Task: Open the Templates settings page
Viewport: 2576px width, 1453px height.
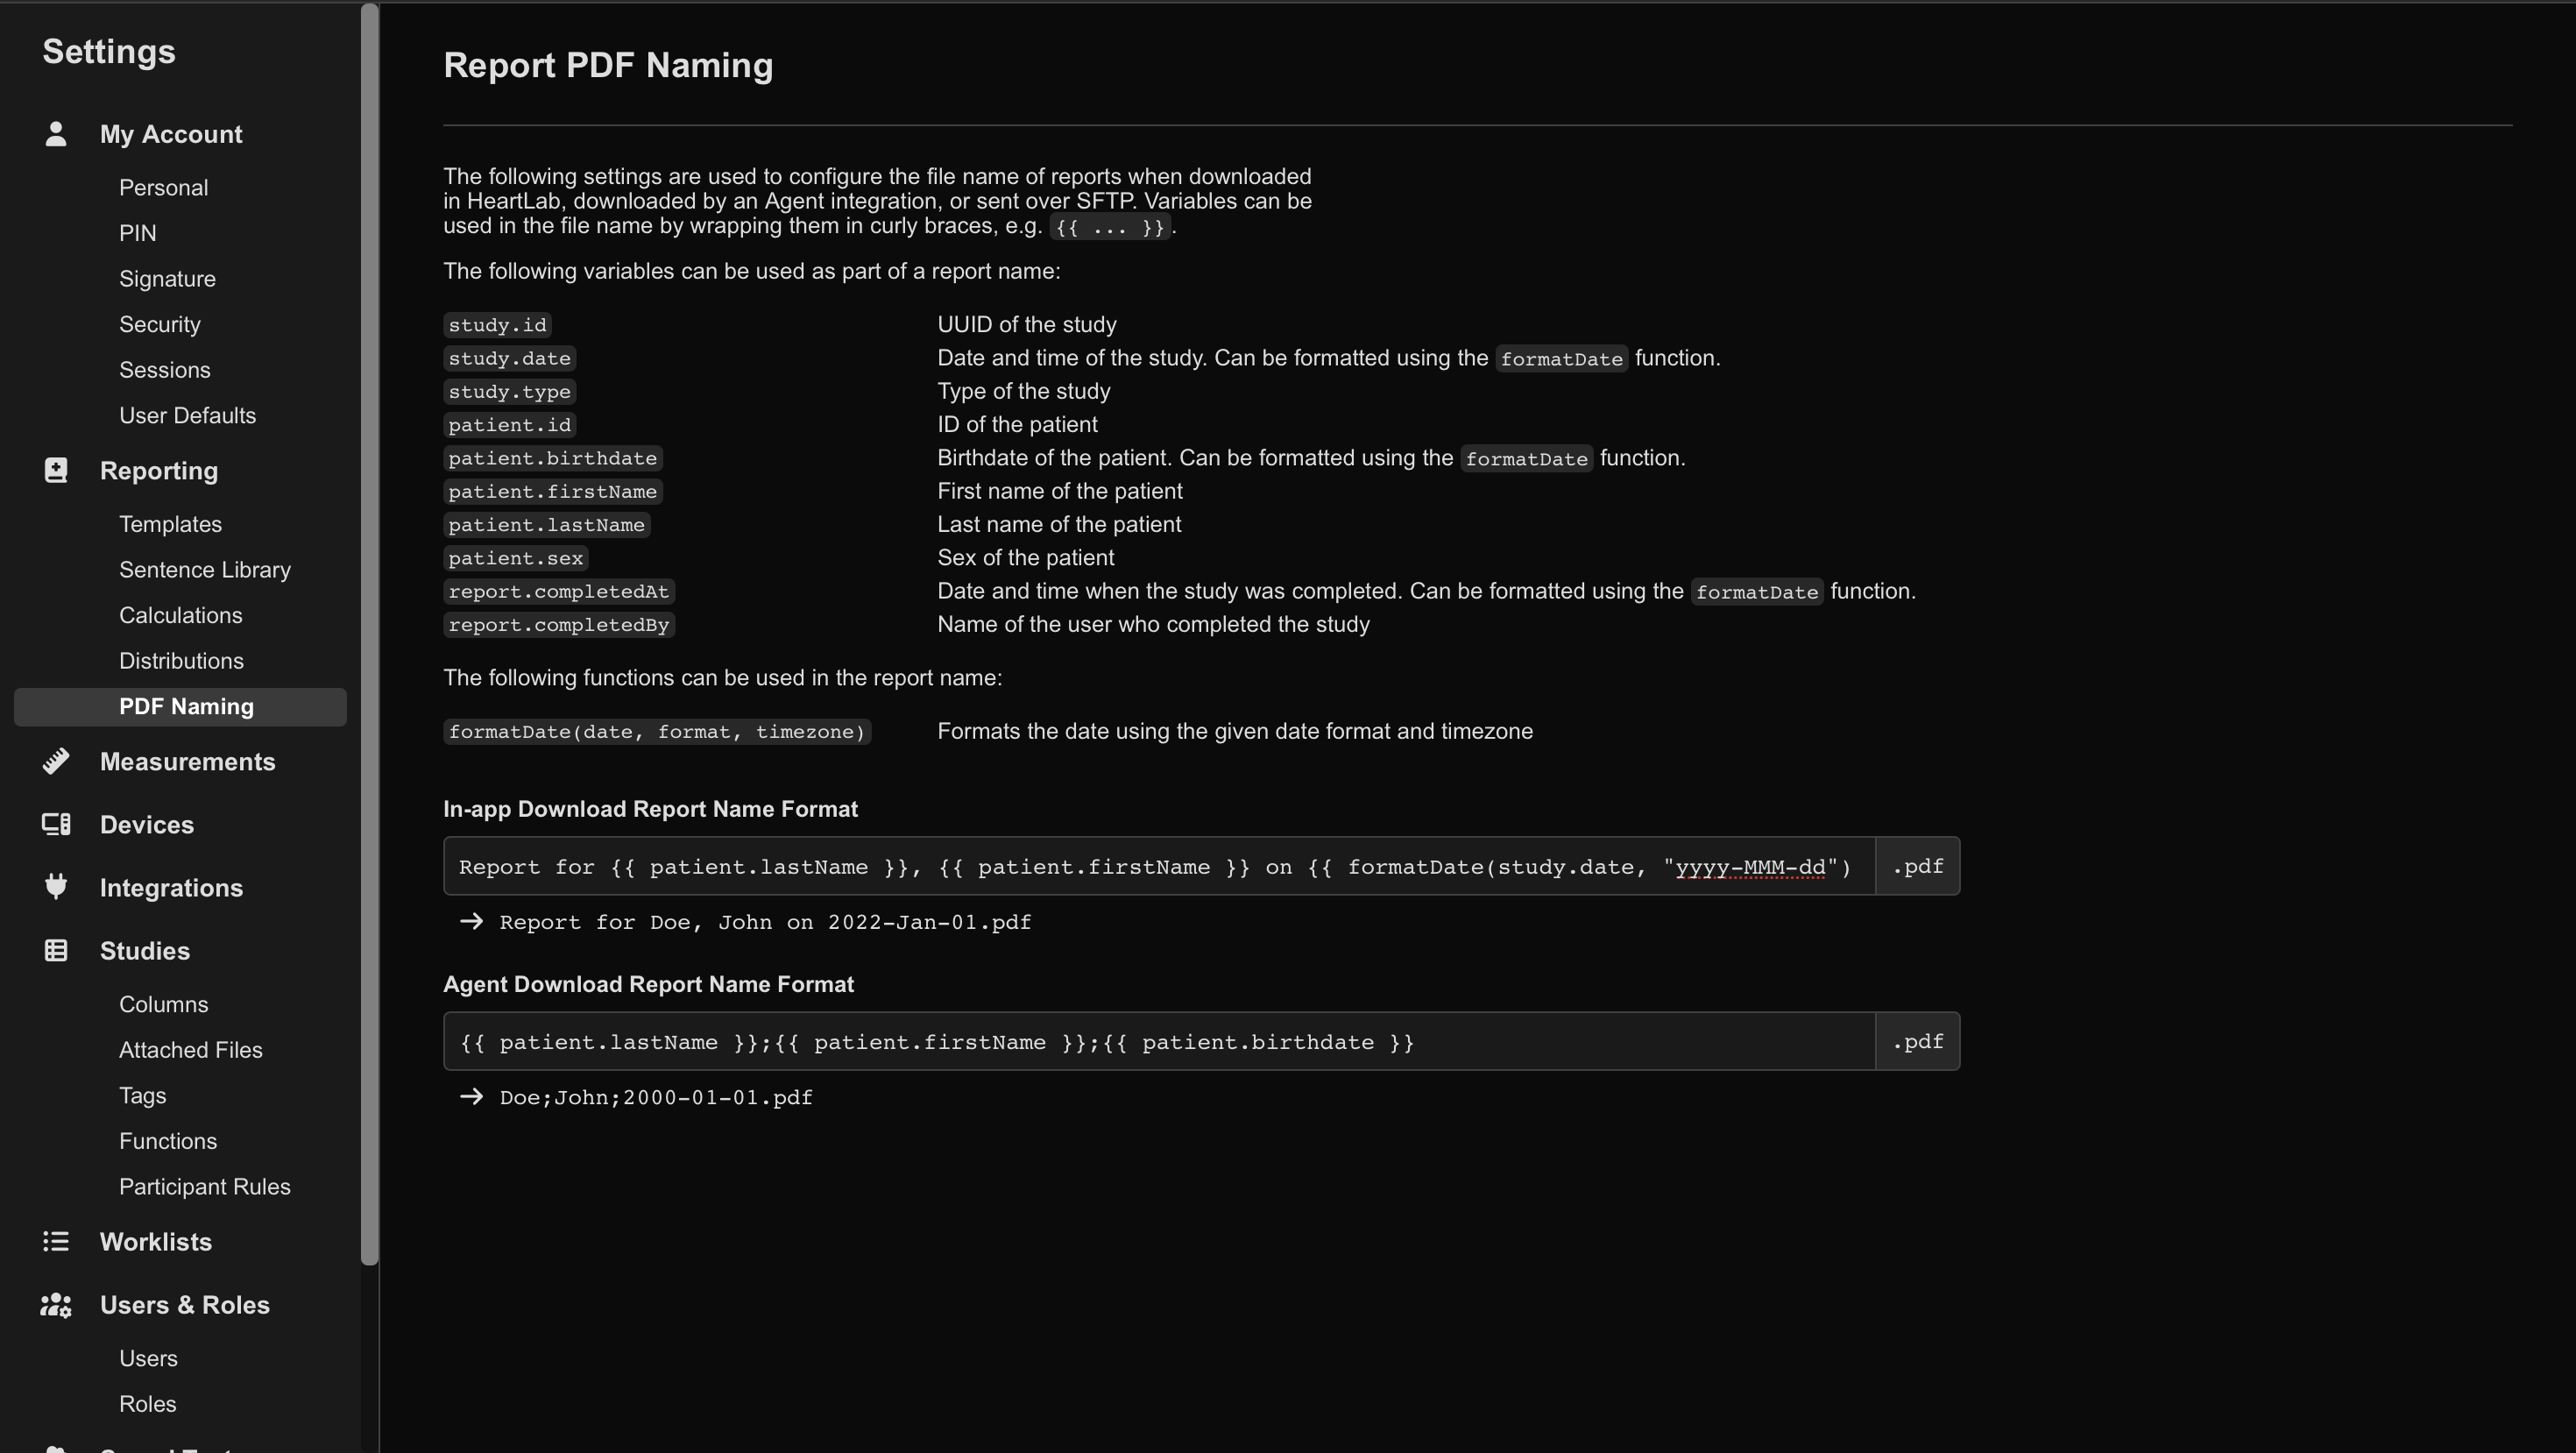Action: coord(170,524)
